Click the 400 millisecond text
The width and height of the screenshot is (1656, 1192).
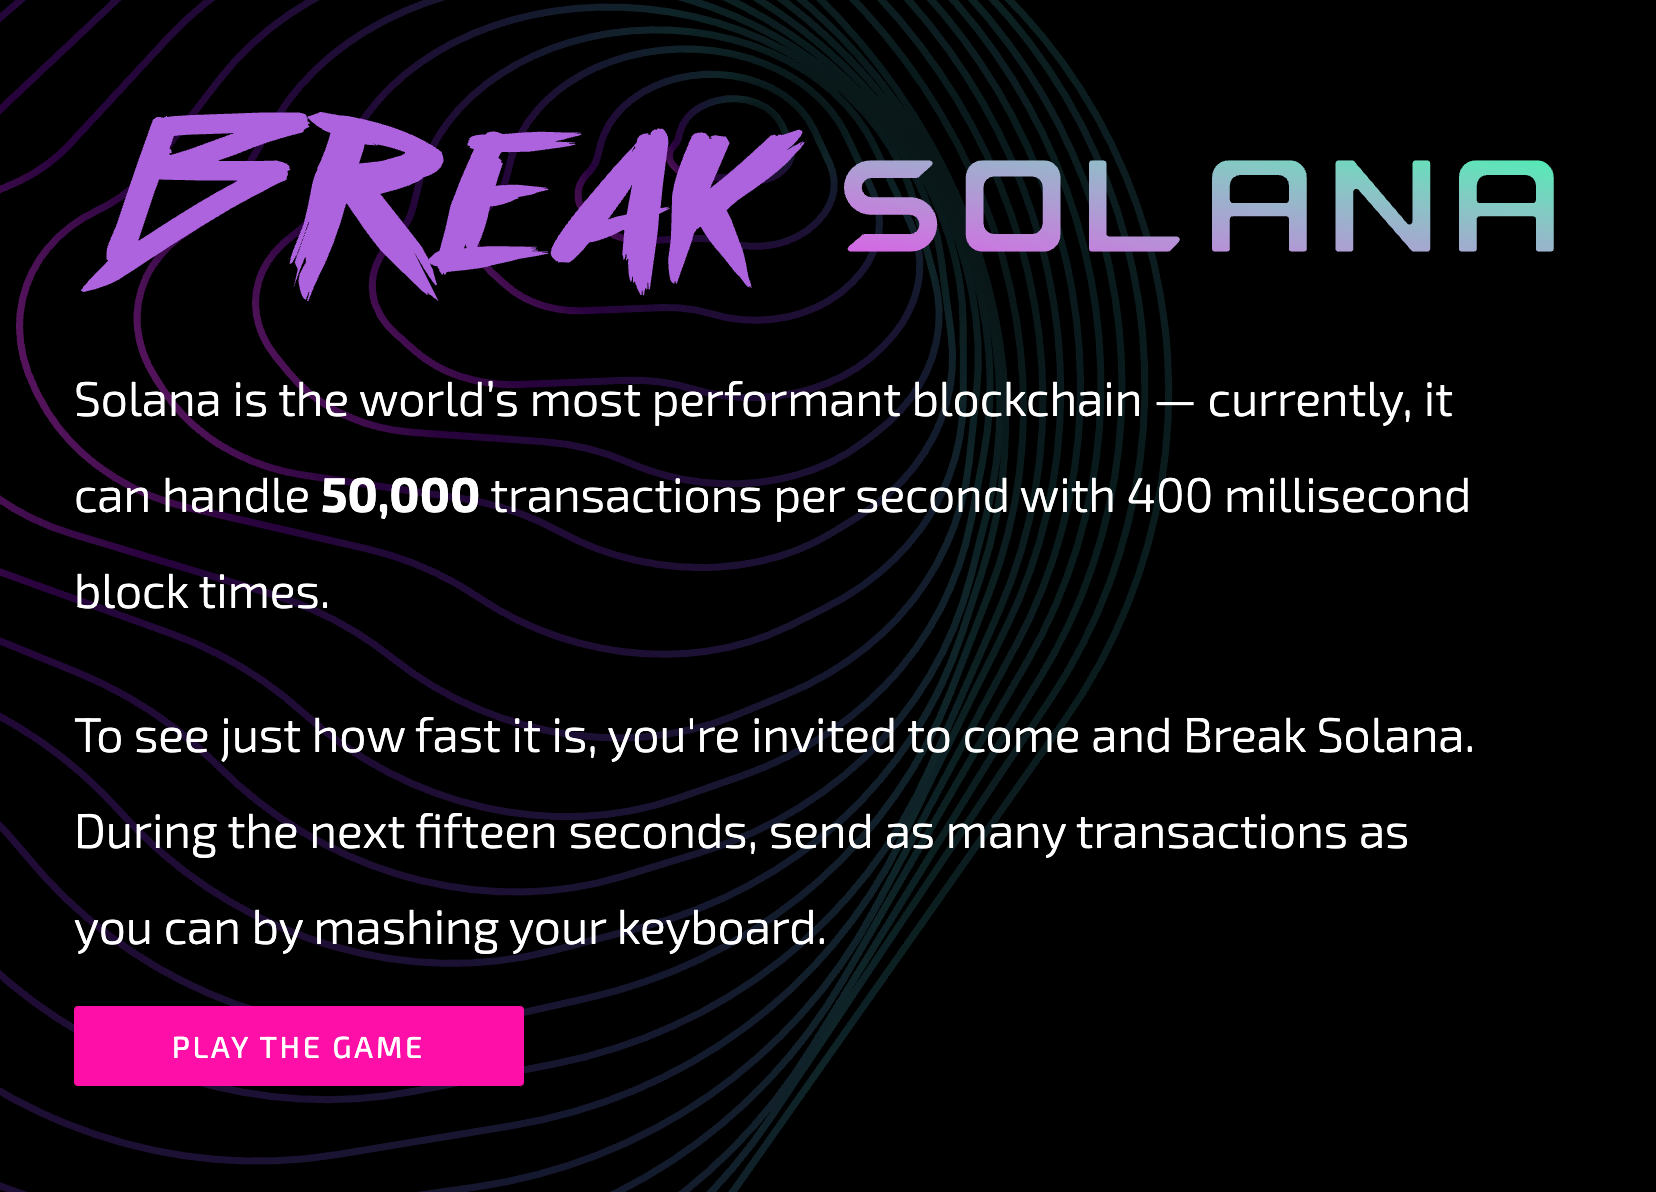[x=1299, y=496]
